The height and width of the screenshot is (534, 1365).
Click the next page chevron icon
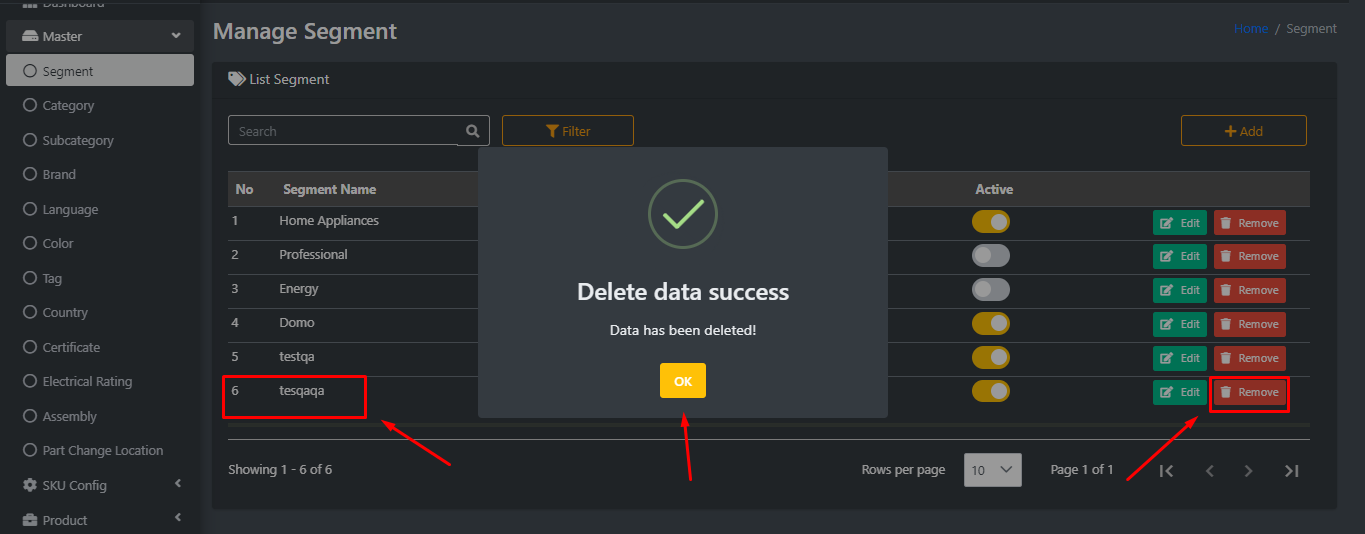tap(1248, 470)
